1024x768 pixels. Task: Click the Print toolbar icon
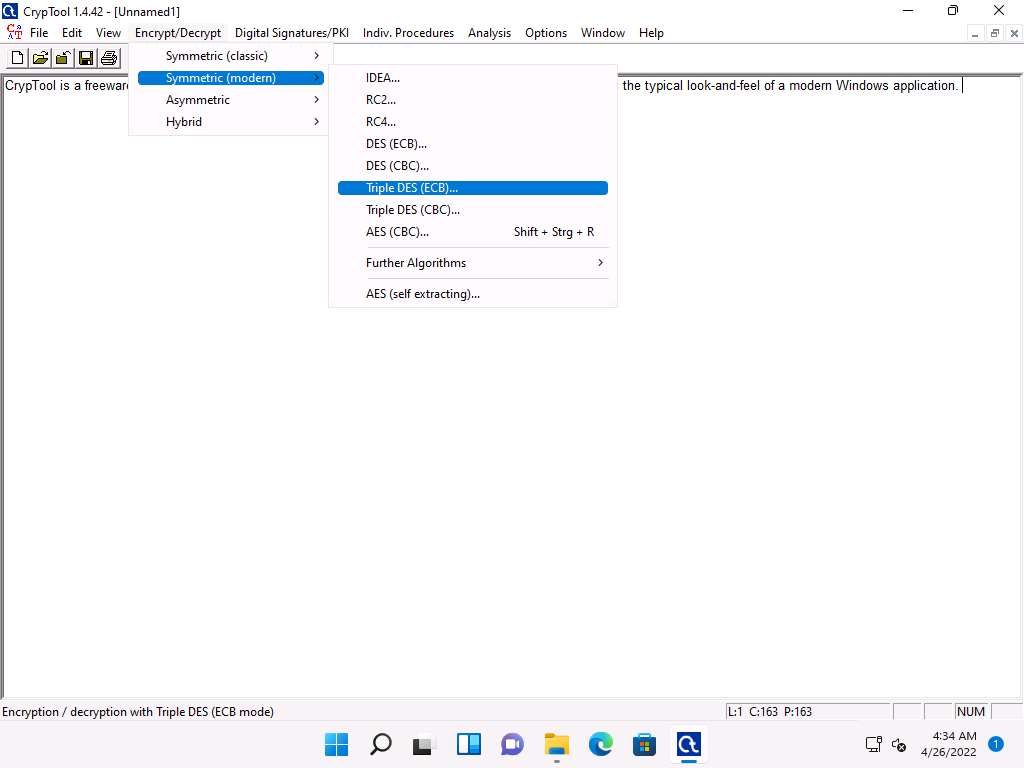coord(109,58)
